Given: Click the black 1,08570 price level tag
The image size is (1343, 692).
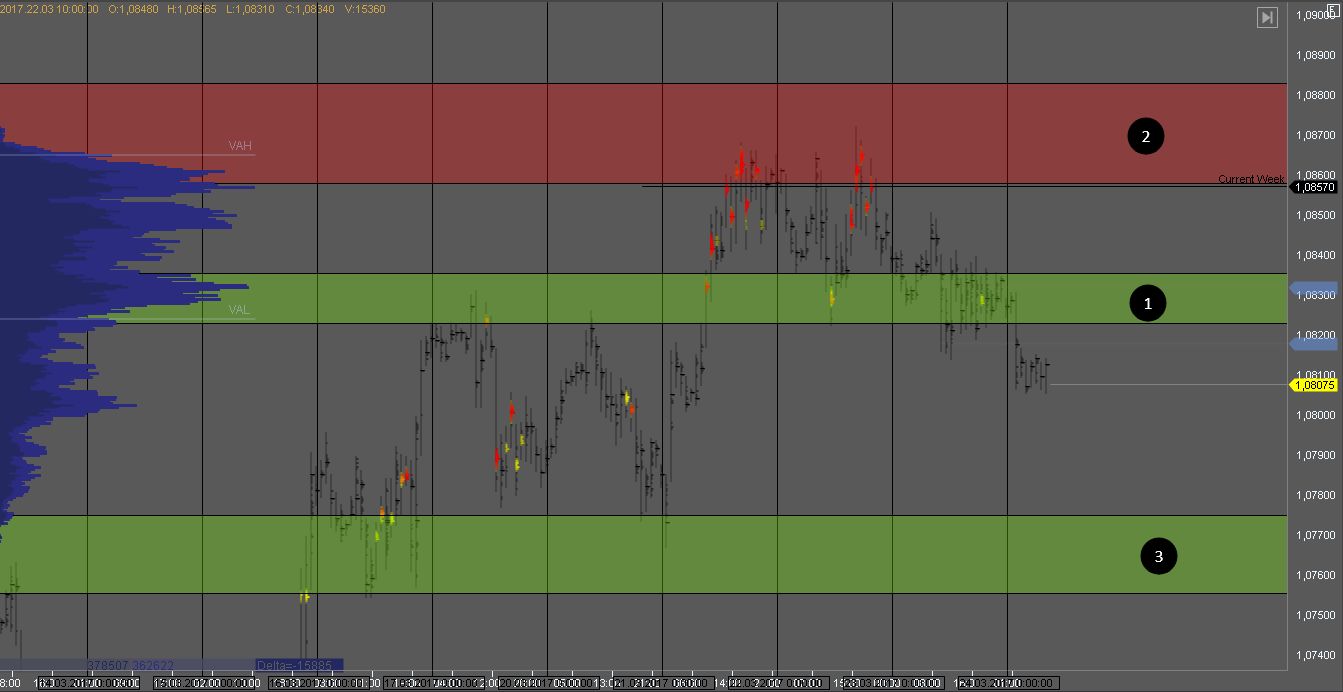Looking at the screenshot, I should click(x=1314, y=187).
